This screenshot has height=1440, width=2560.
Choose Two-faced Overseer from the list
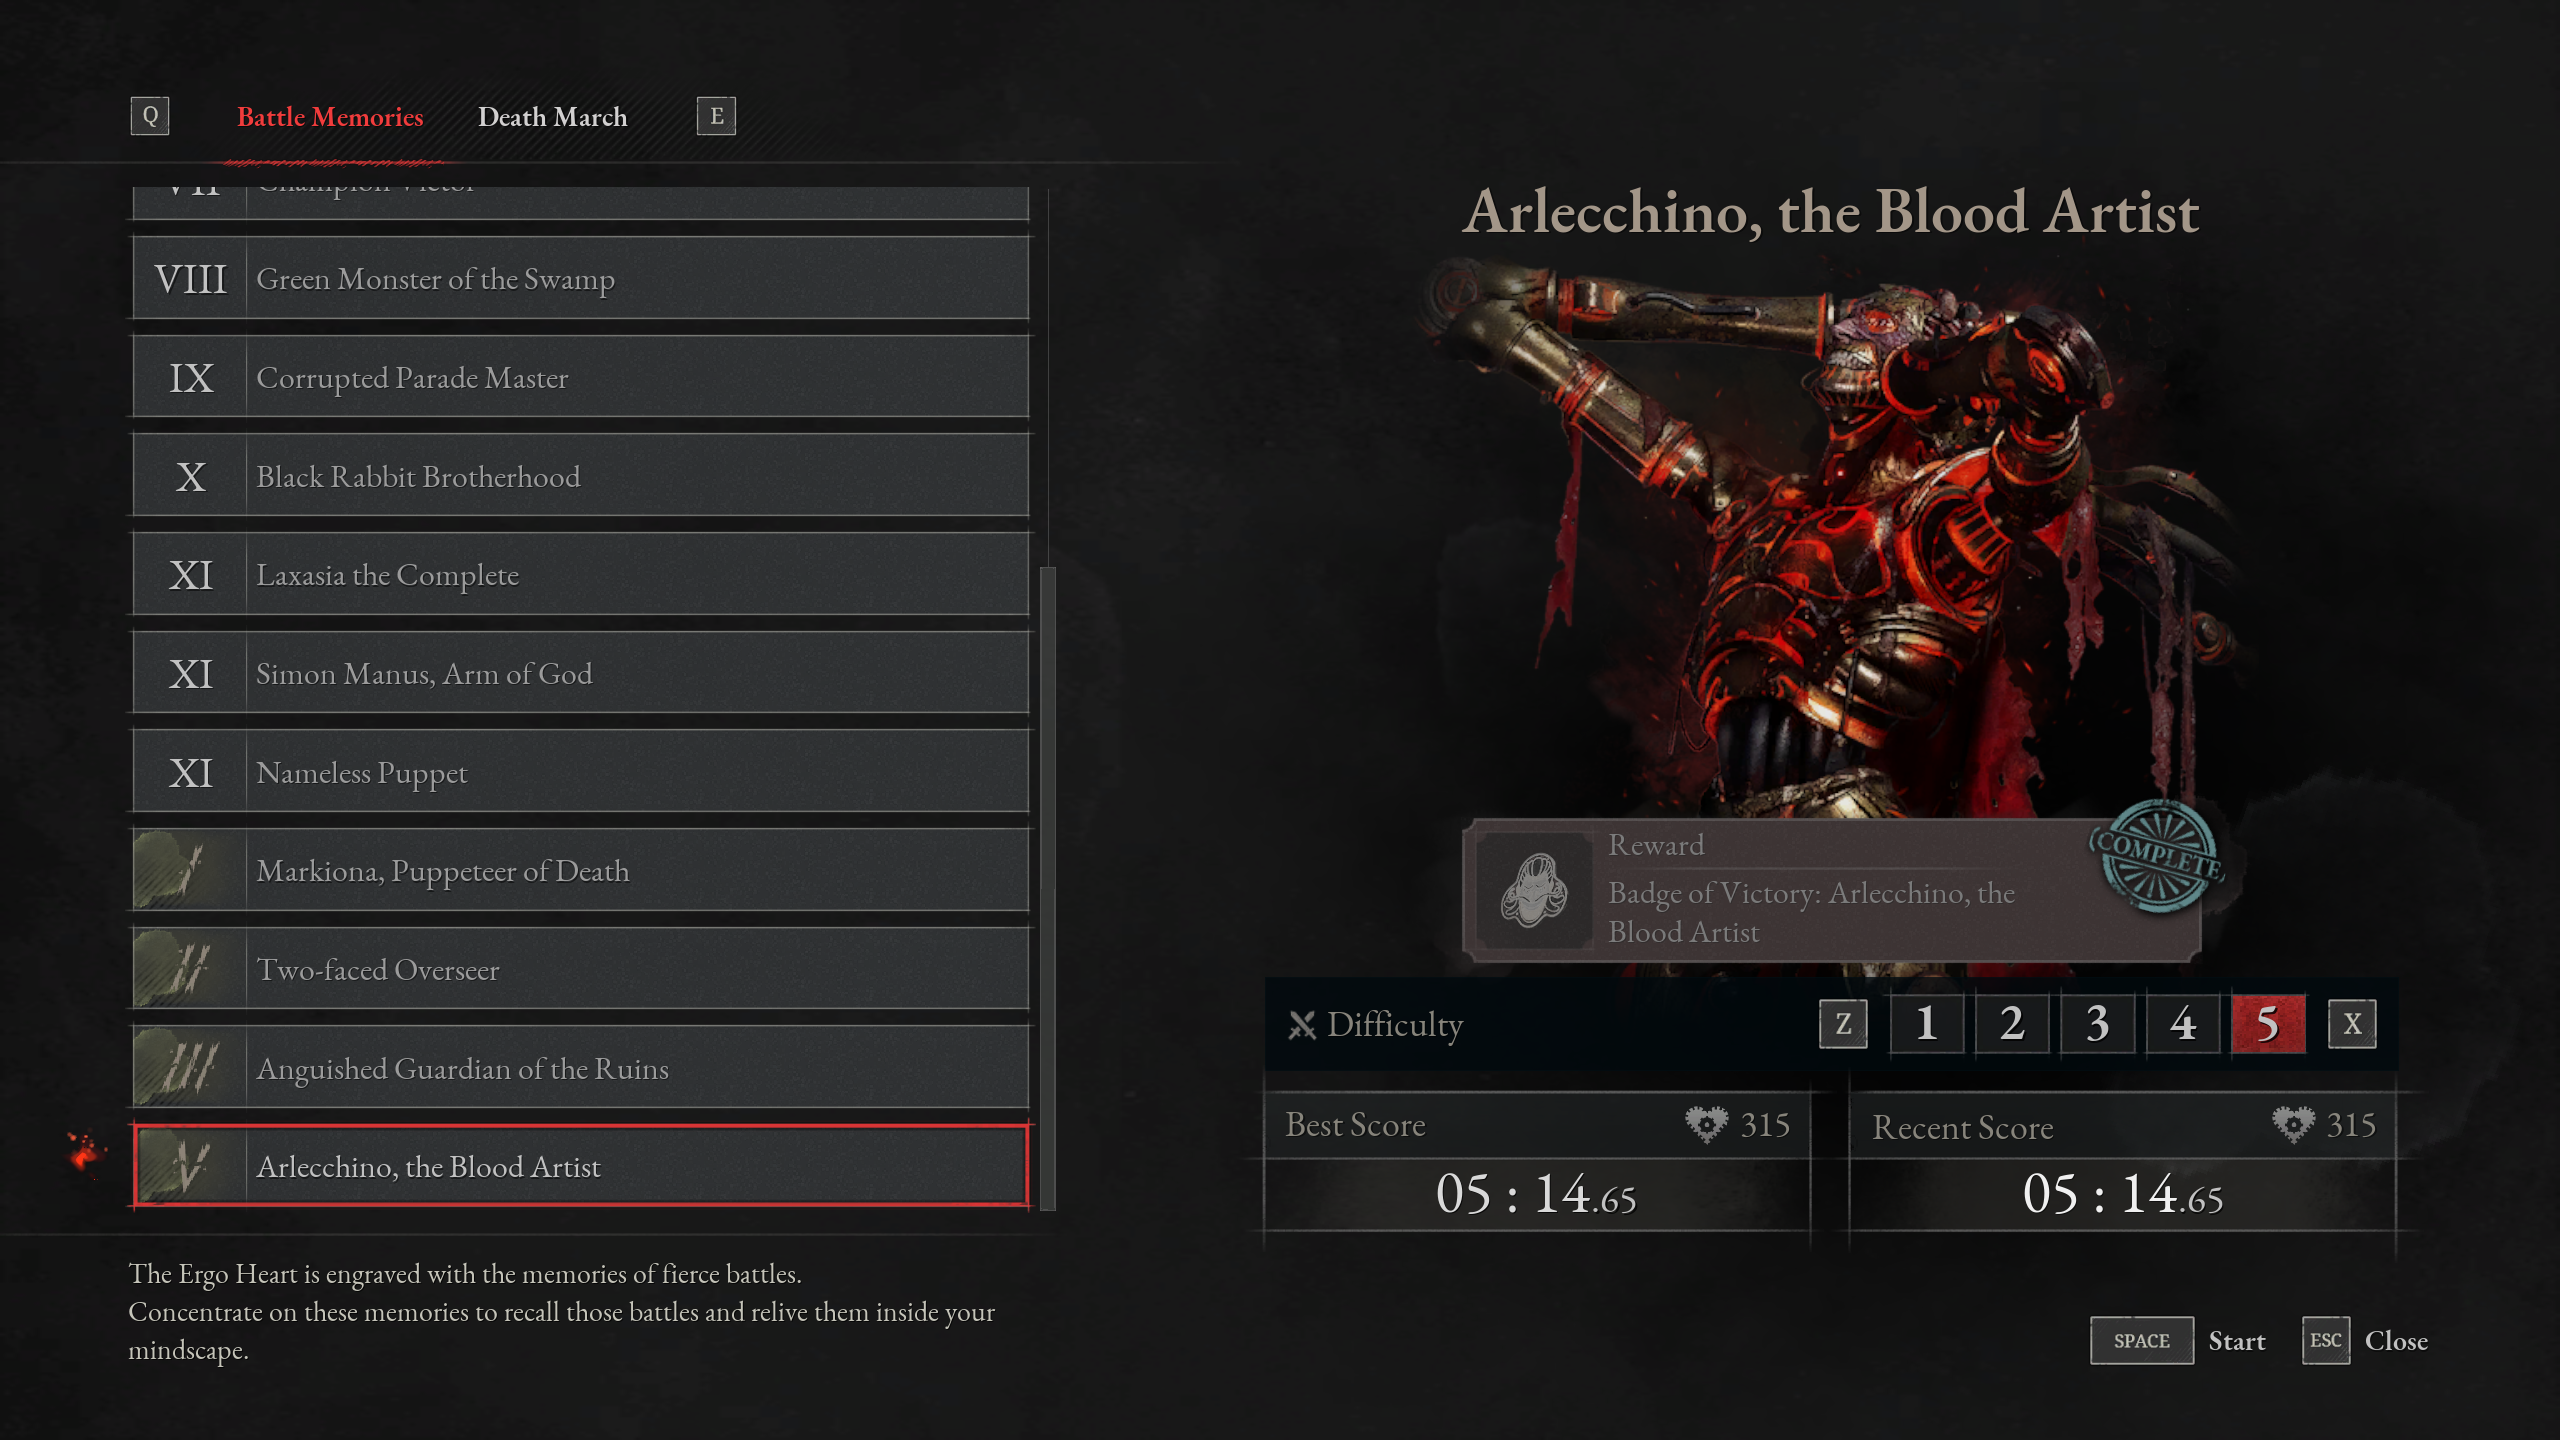(580, 969)
